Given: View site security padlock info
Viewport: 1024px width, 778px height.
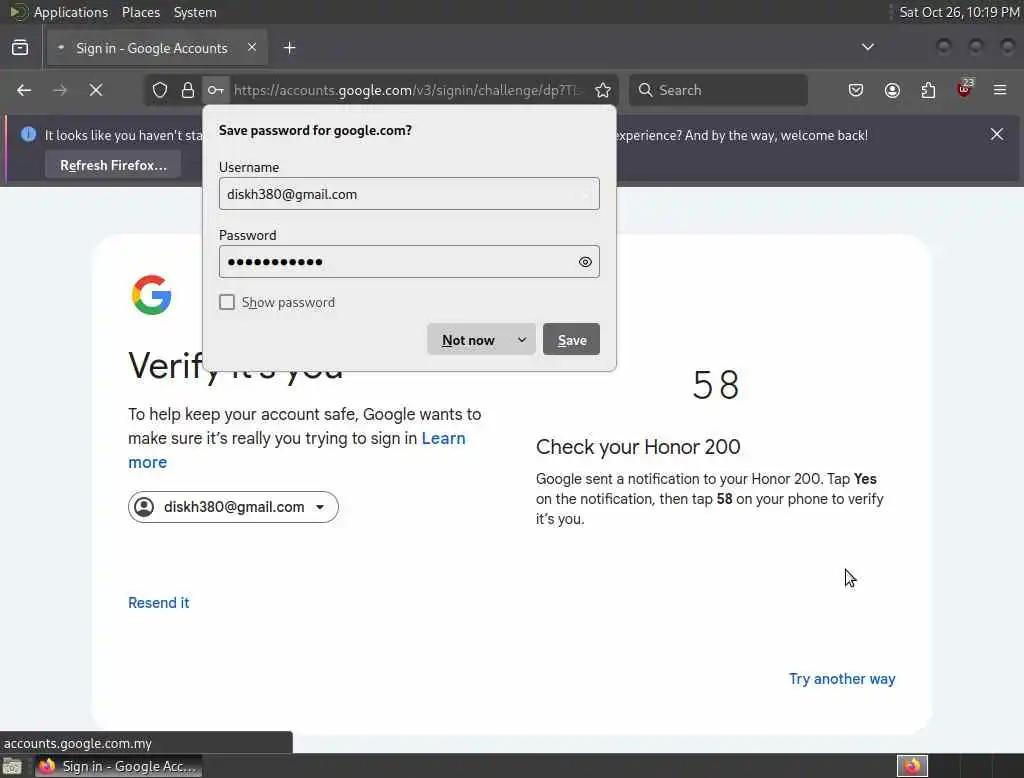Looking at the screenshot, I should tap(188, 90).
